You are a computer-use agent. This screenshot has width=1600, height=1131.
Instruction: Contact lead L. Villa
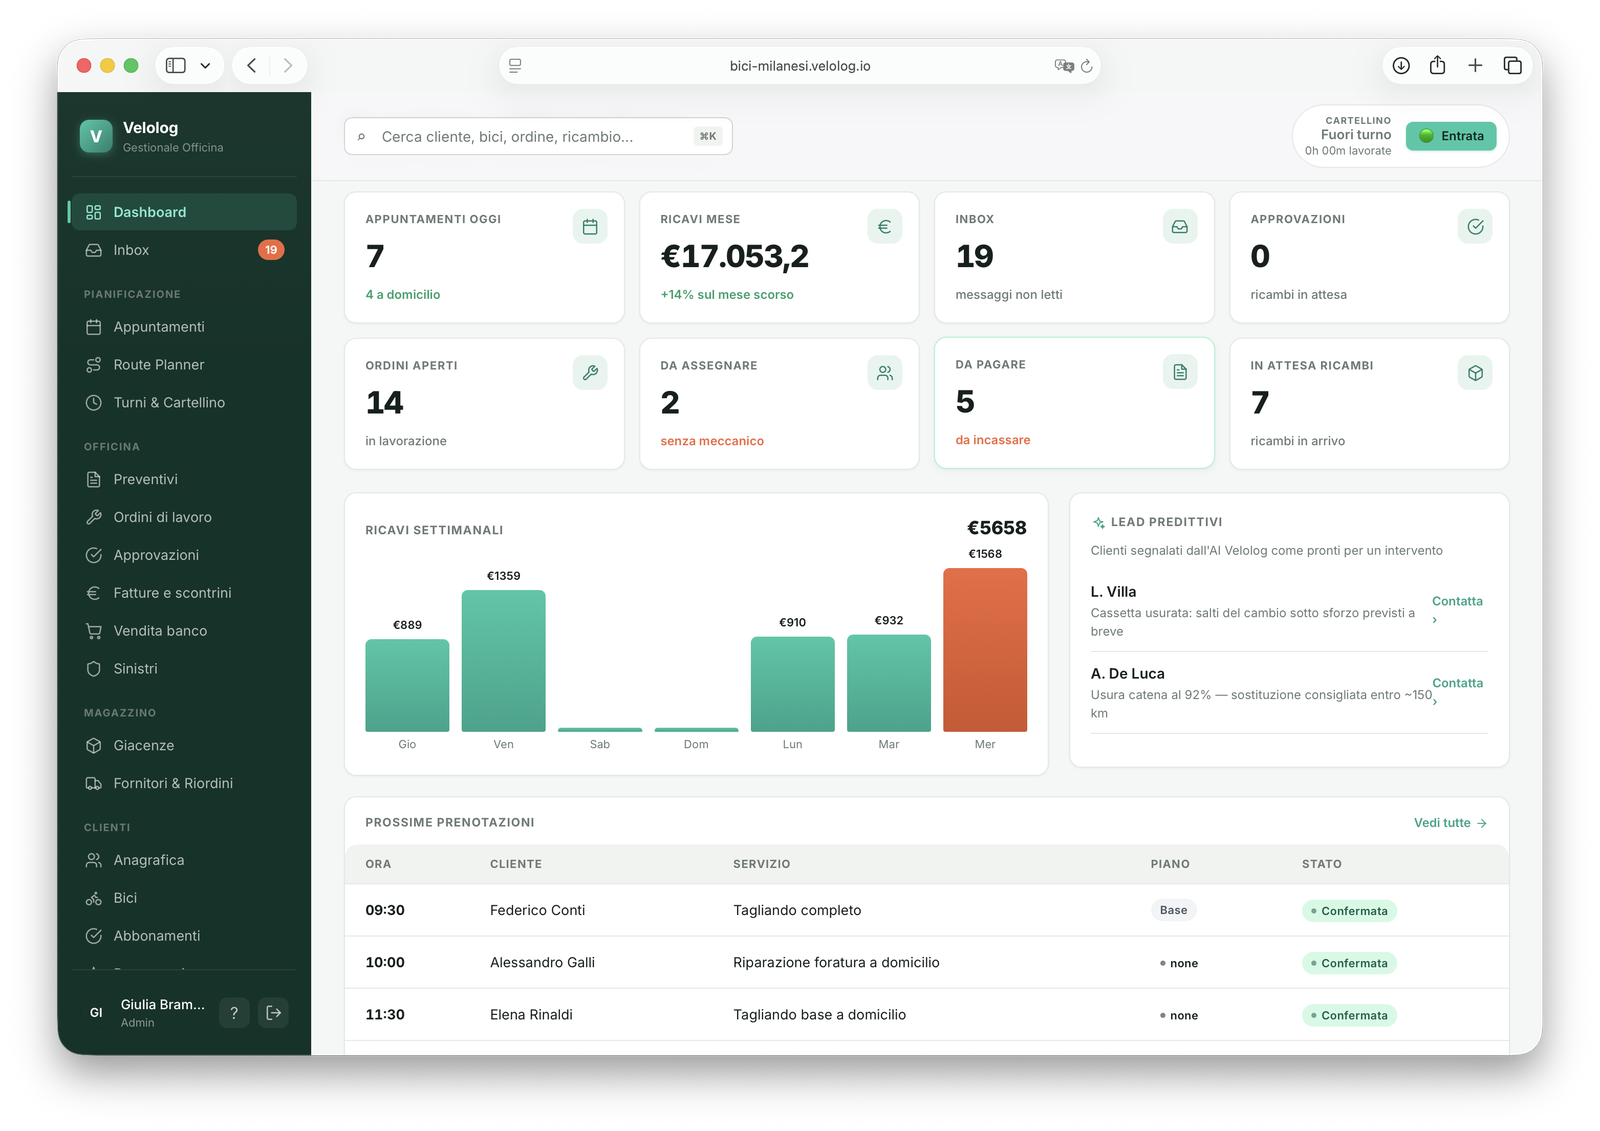tap(1457, 609)
